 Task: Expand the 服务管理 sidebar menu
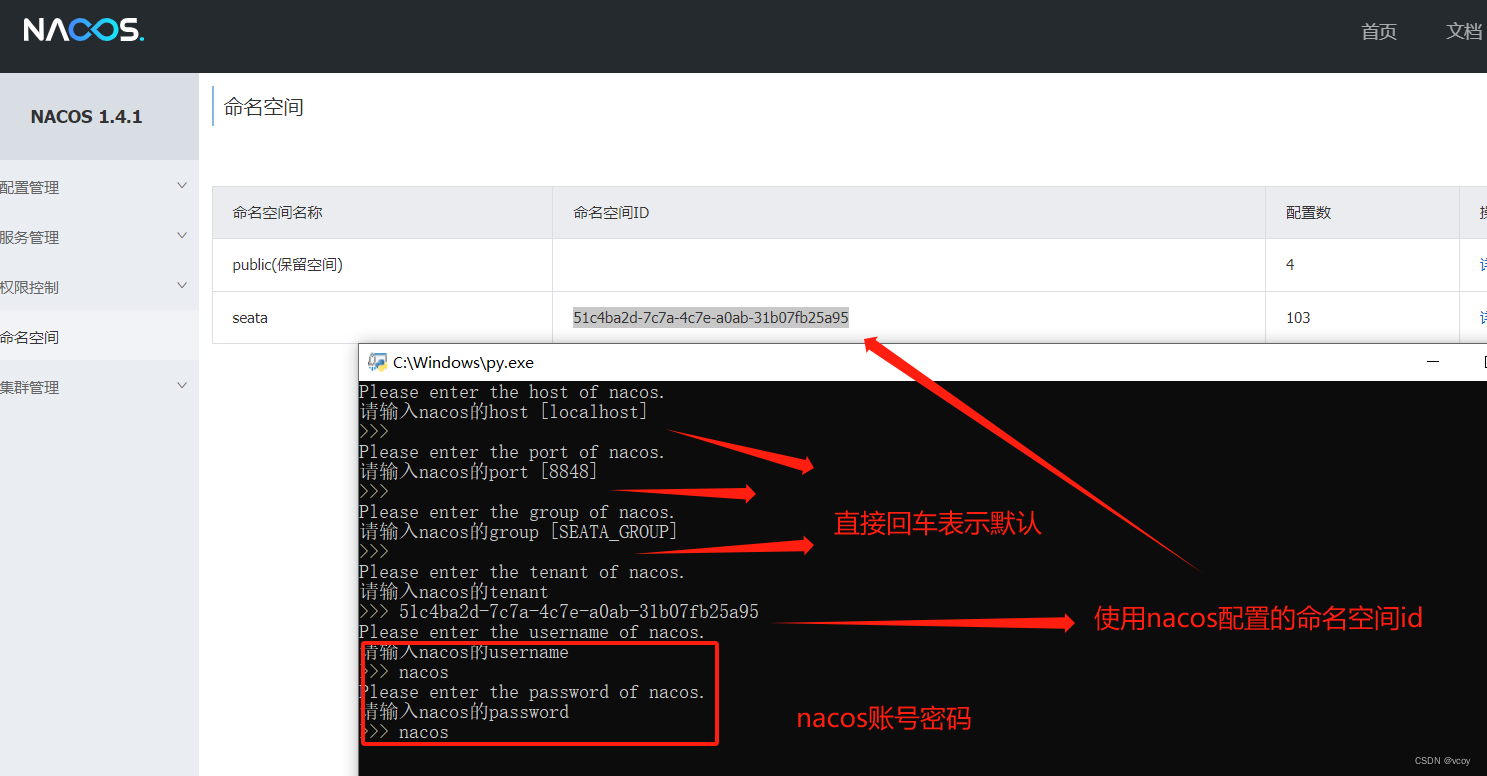pos(99,237)
